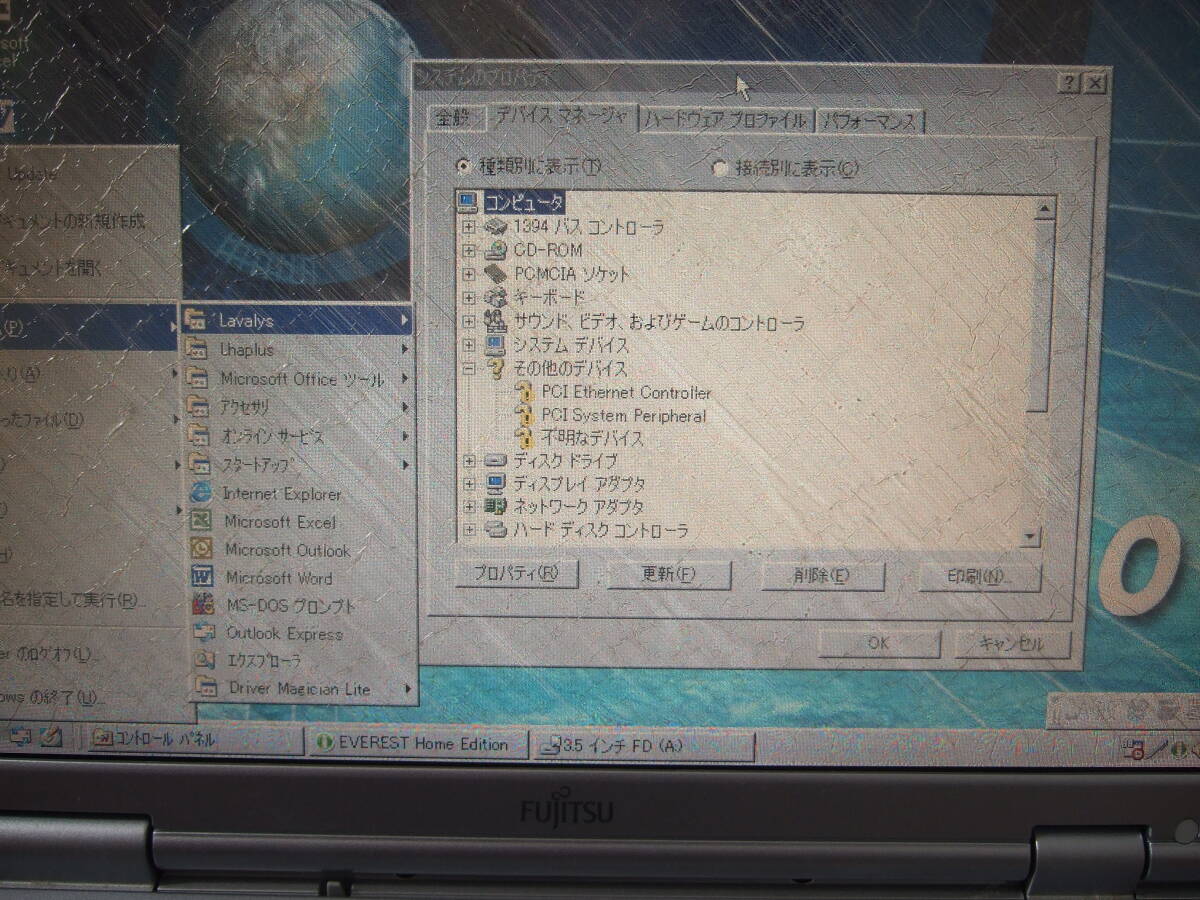1200x900 pixels.
Task: Select PCI System Peripheral text entry
Action: (624, 415)
